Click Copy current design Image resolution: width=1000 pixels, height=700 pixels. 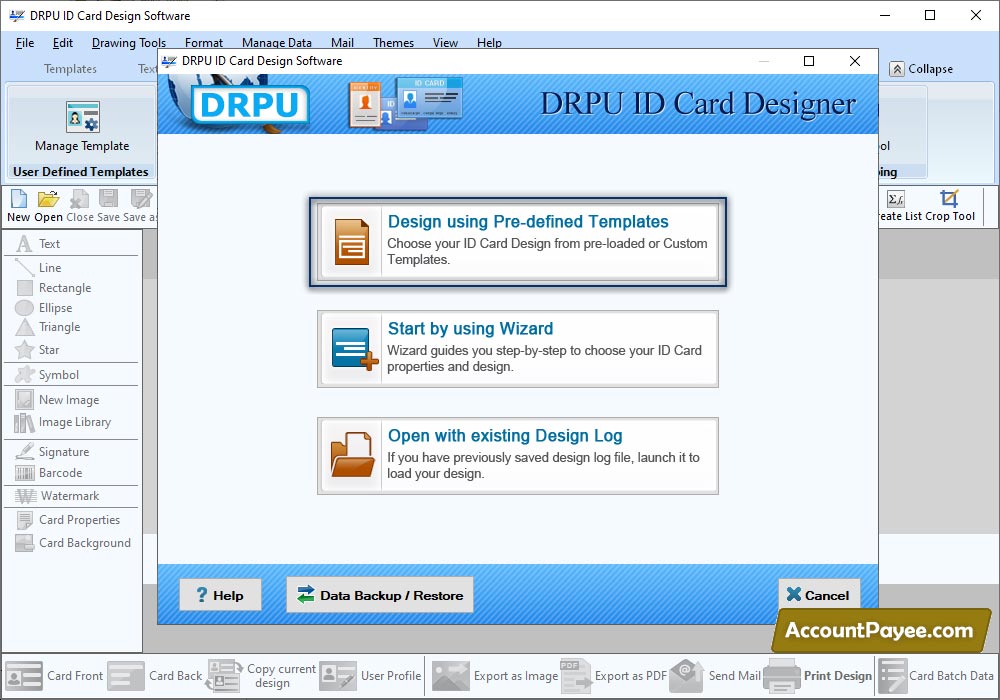(261, 676)
